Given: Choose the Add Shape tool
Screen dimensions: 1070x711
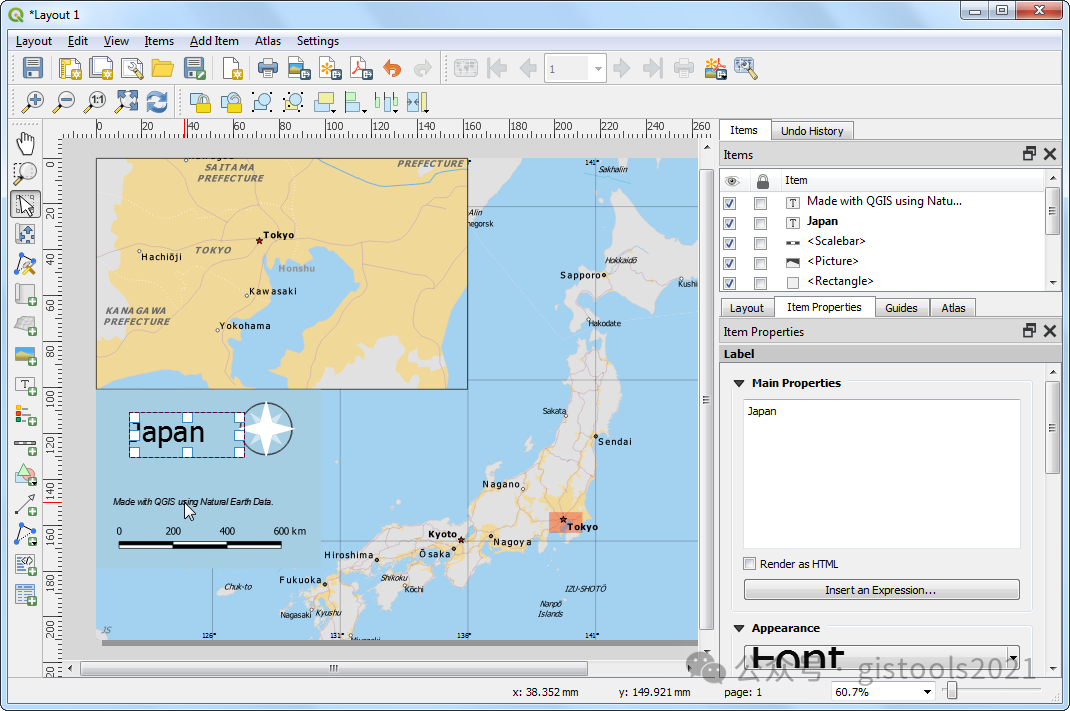Looking at the screenshot, I should tap(25, 474).
